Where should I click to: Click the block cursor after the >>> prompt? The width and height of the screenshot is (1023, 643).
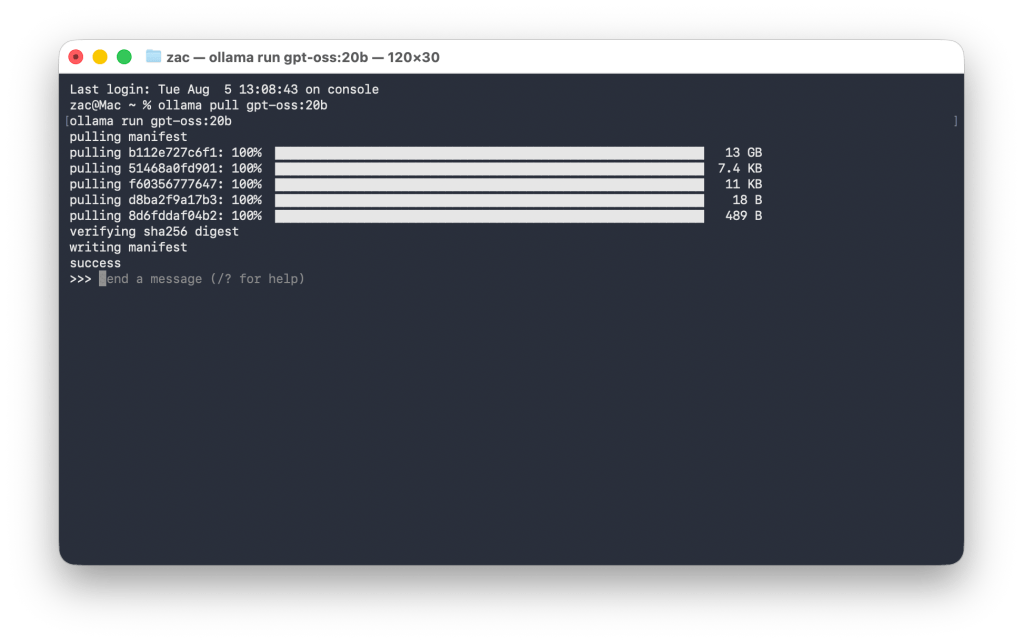(x=102, y=279)
